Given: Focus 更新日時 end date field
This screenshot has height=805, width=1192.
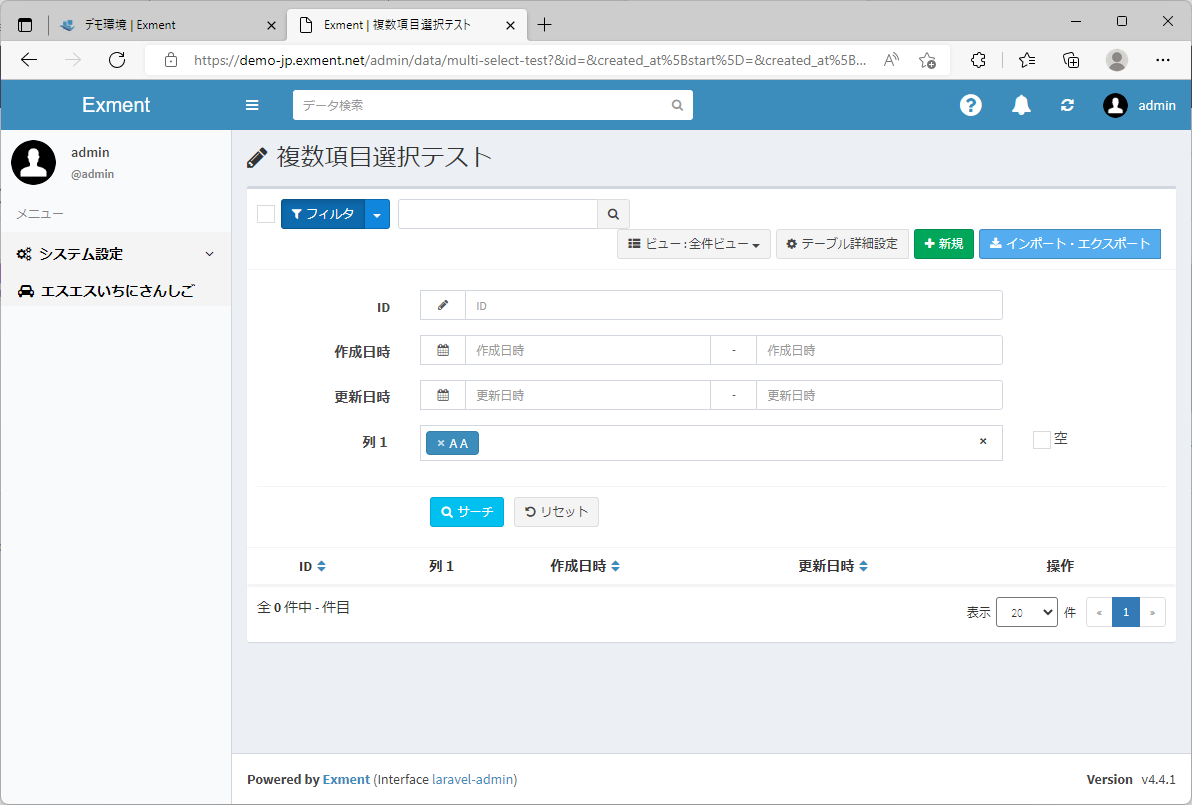Looking at the screenshot, I should click(x=879, y=395).
